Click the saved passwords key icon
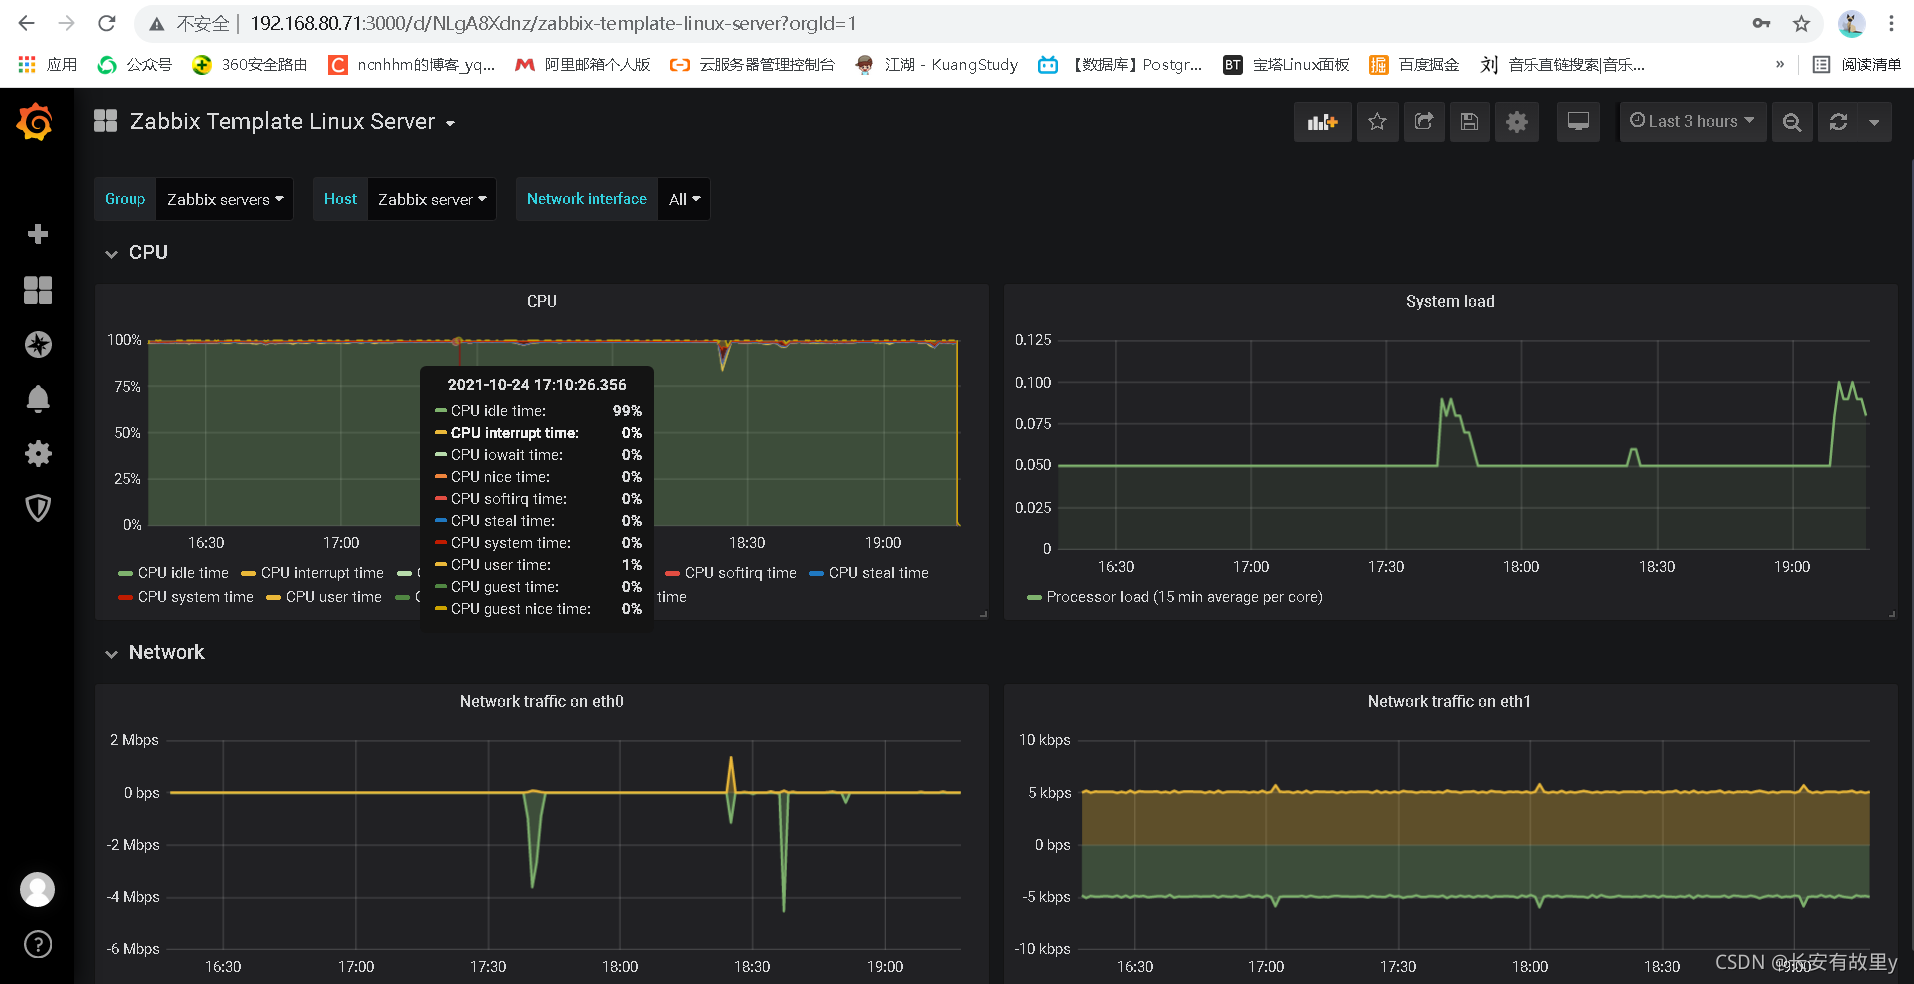The height and width of the screenshot is (984, 1914). (x=1761, y=23)
